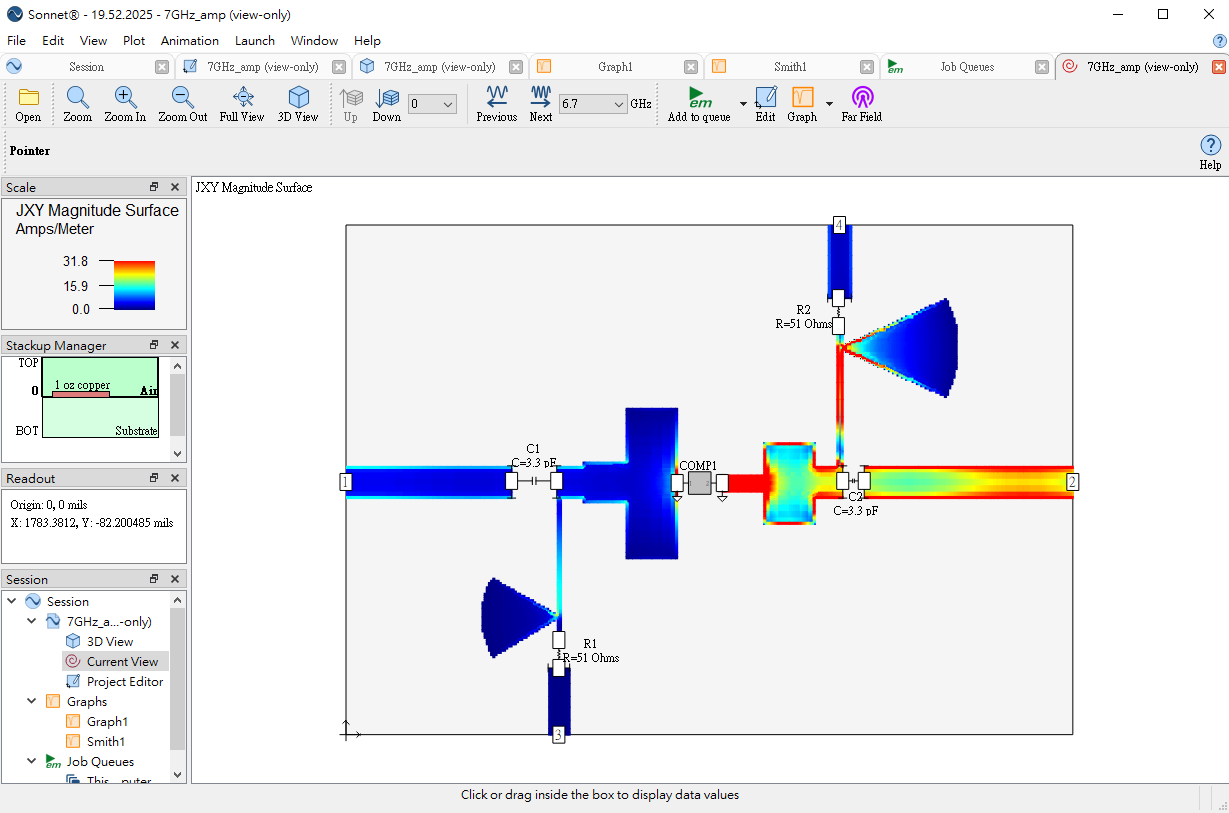Screen dimensions: 1229x813
Task: Collapse the Graphs tree node
Action: pos(31,701)
